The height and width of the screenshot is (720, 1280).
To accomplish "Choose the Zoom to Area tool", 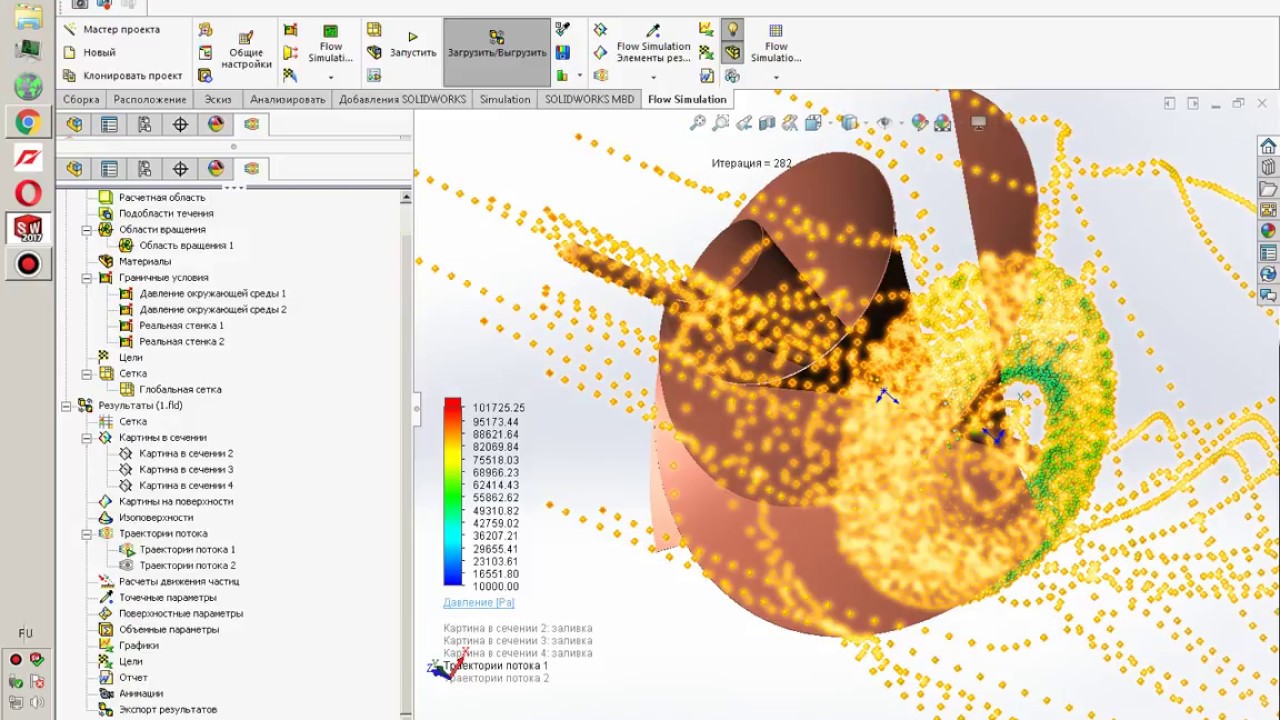I will click(x=721, y=123).
